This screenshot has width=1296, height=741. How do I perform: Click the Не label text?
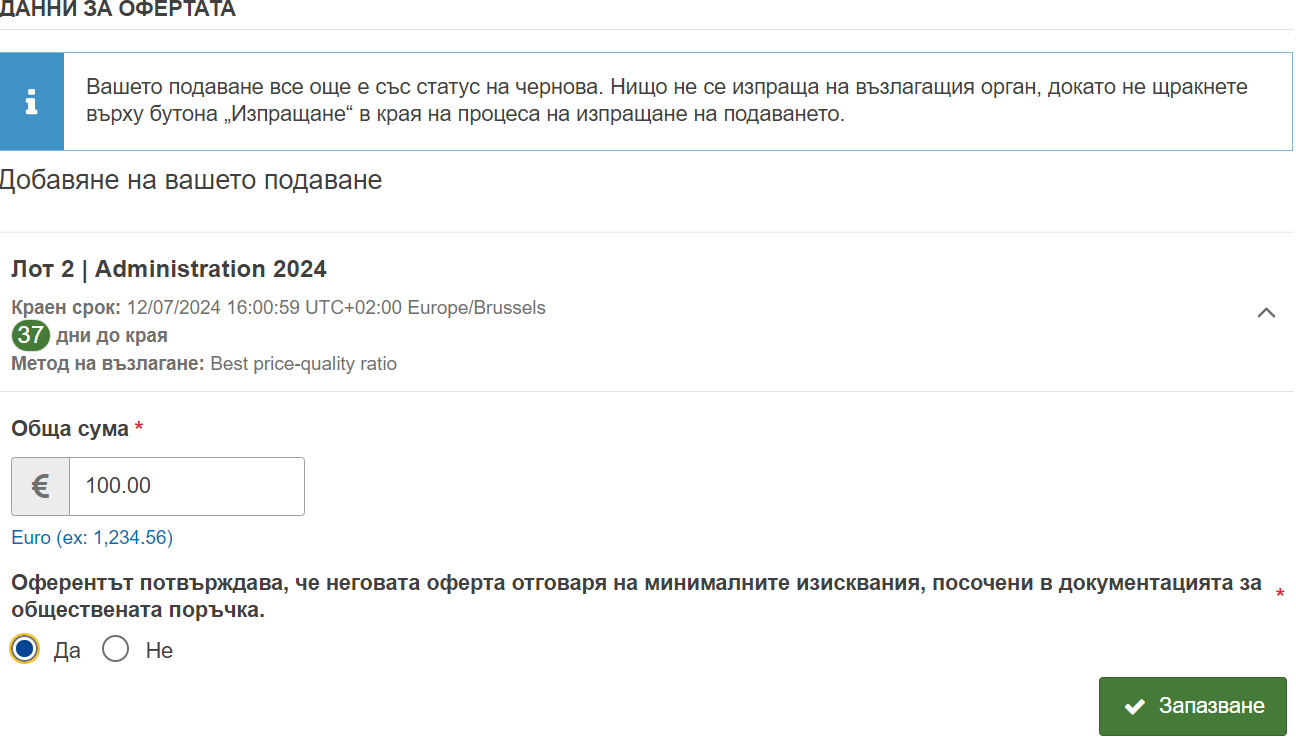(x=159, y=651)
